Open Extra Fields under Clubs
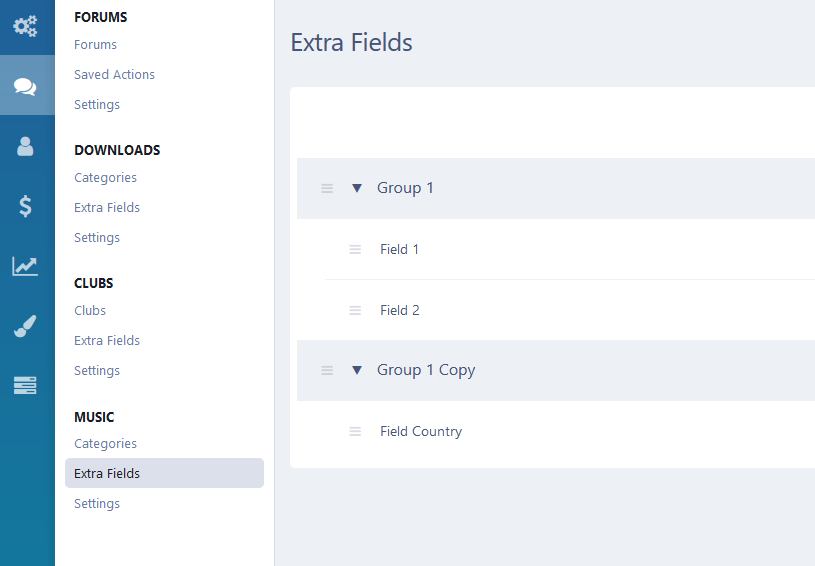This screenshot has width=815, height=566. 107,340
